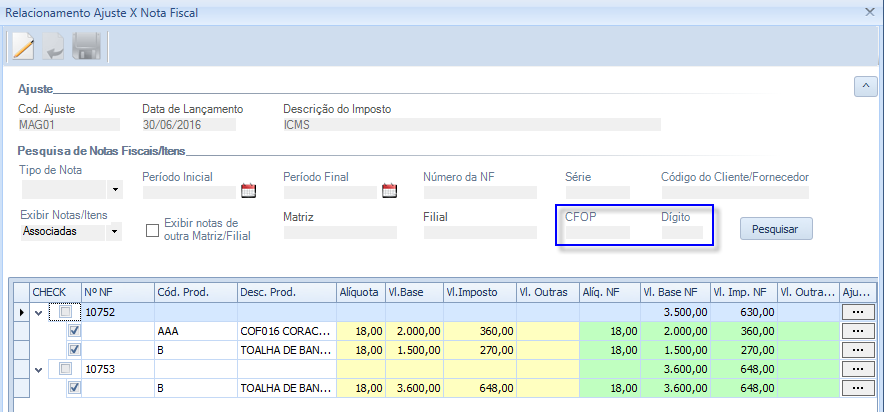Check the box for NF 10752
The height and width of the screenshot is (412, 884).
point(66,312)
